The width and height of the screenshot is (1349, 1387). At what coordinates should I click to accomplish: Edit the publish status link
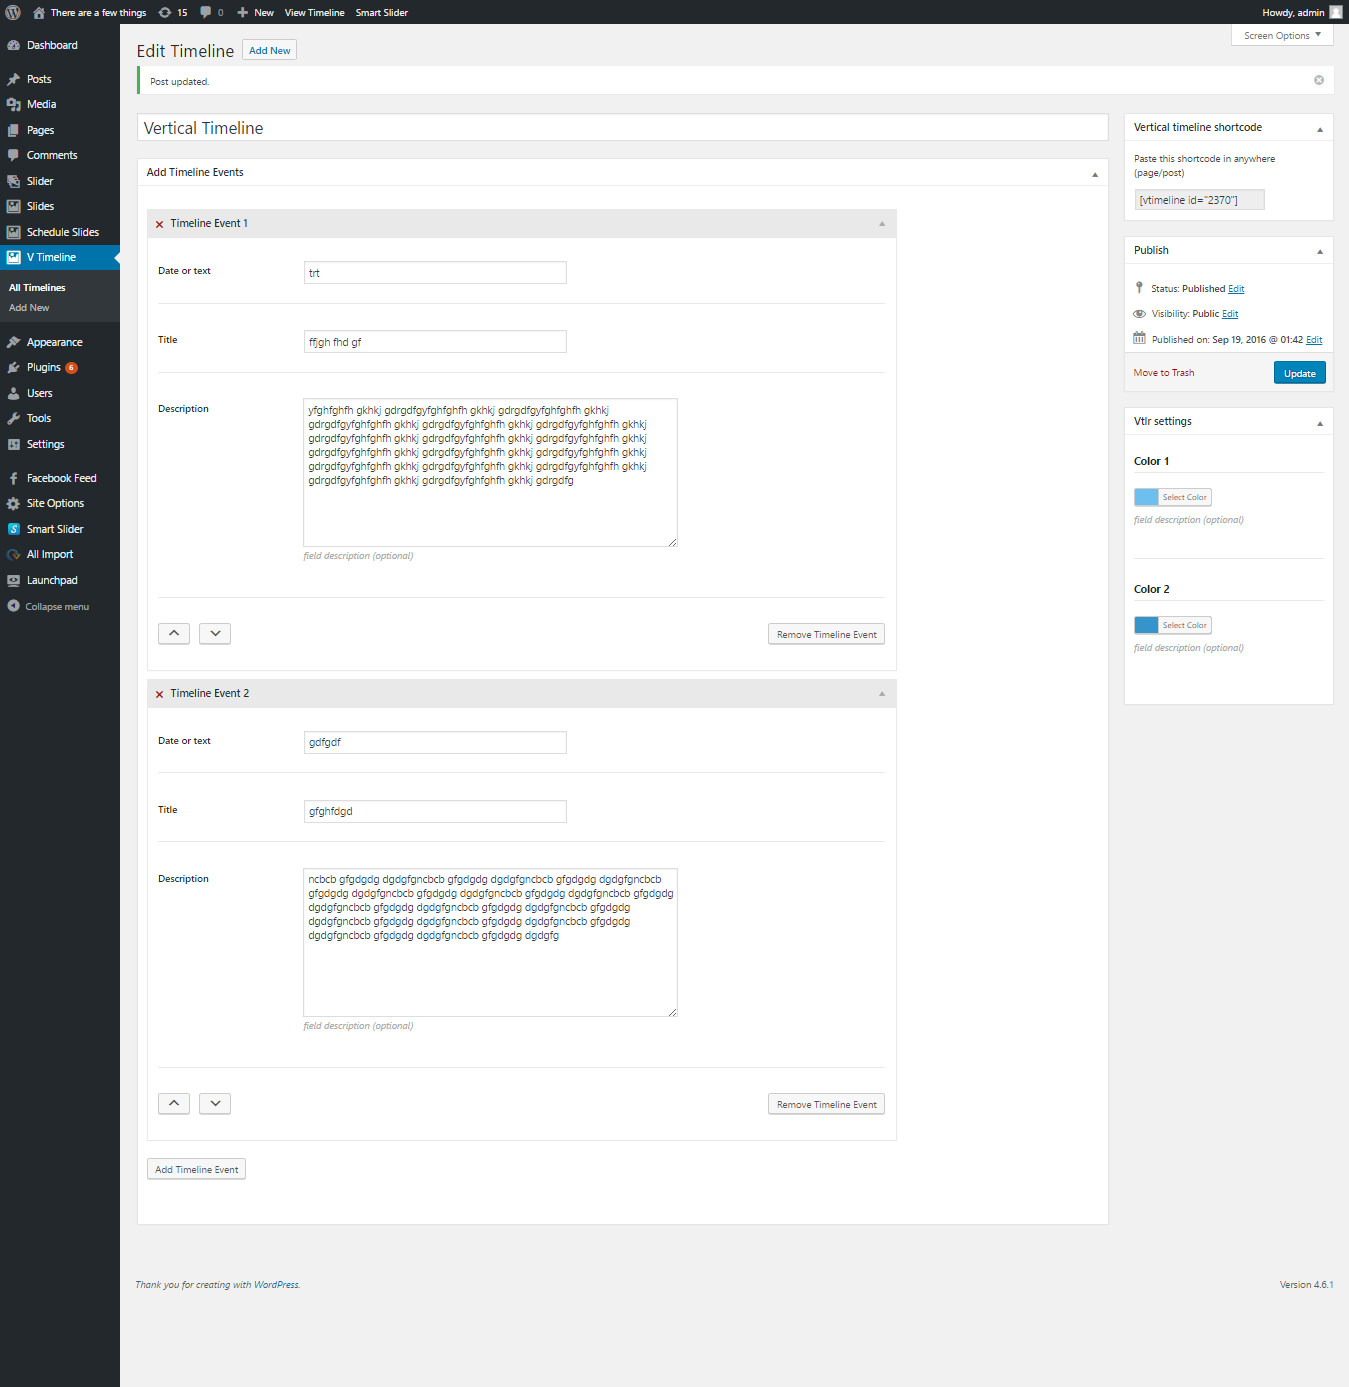click(1236, 289)
